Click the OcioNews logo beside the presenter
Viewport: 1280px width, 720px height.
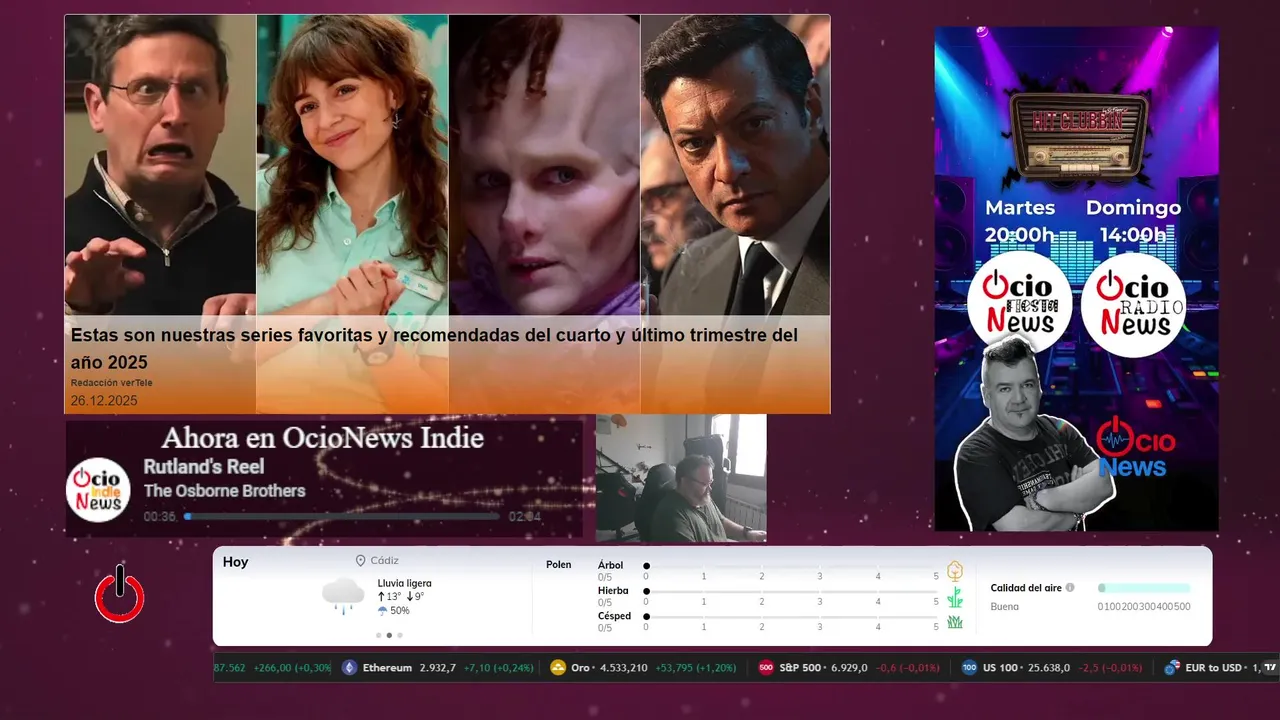[1135, 447]
